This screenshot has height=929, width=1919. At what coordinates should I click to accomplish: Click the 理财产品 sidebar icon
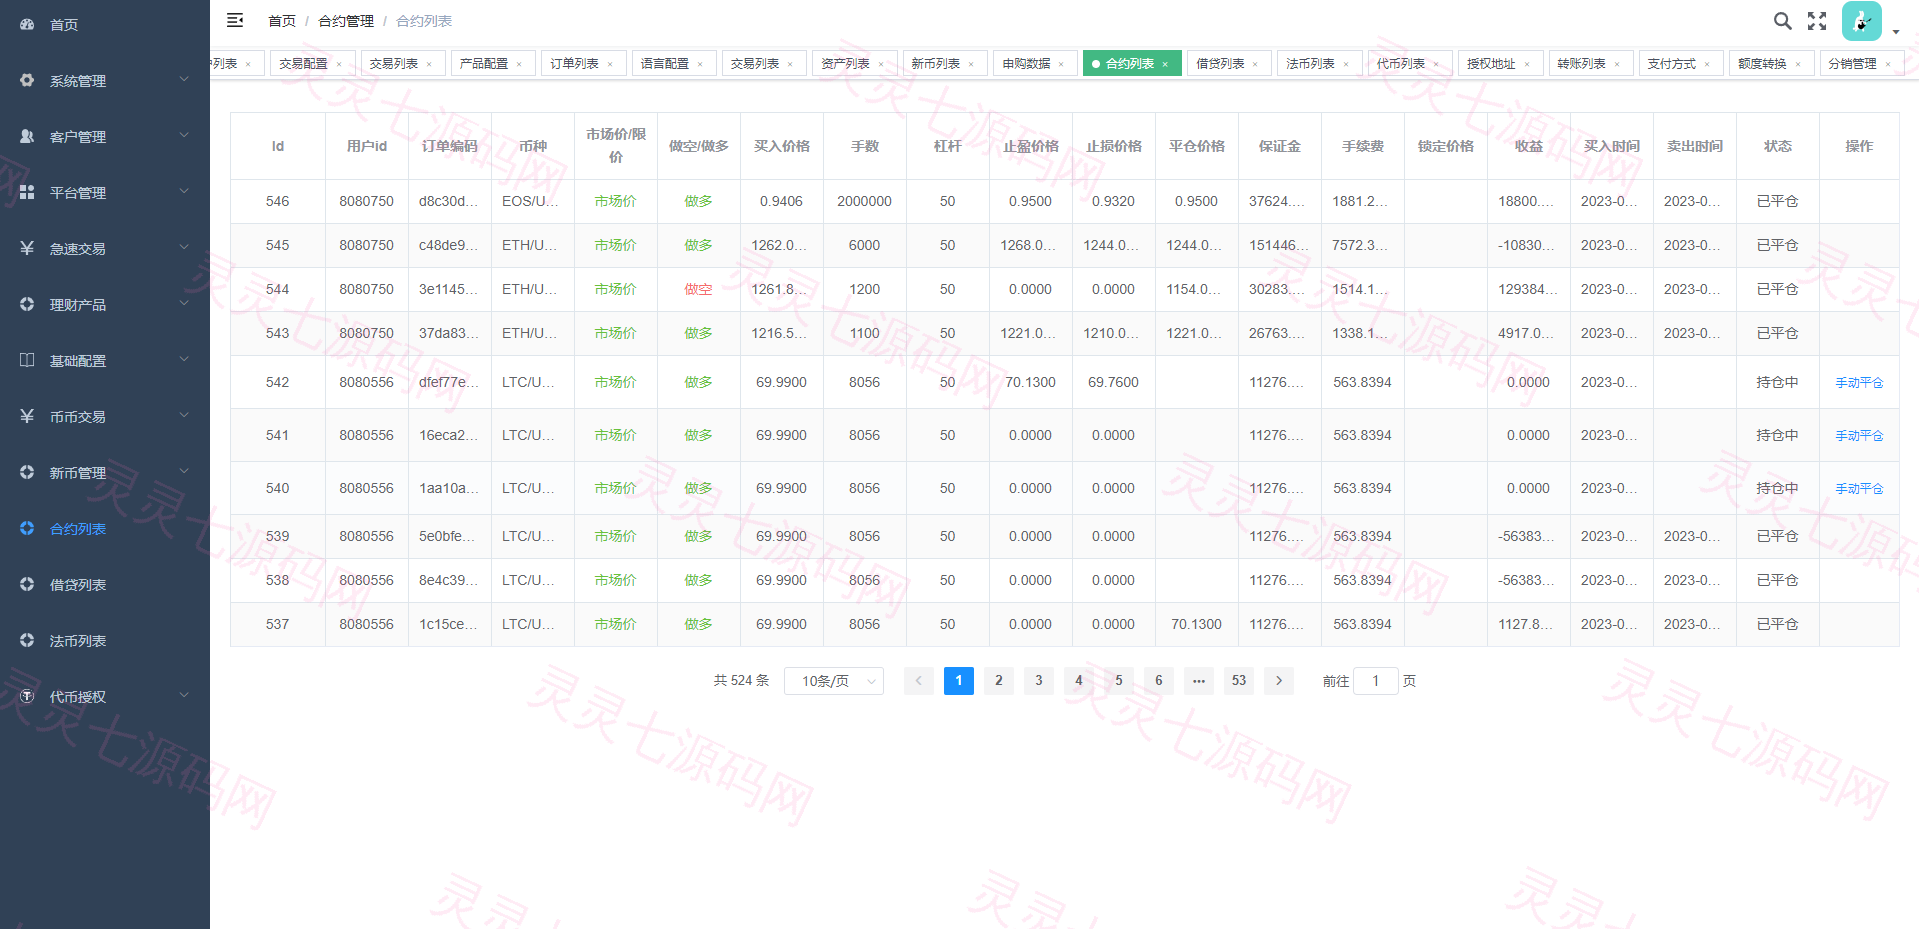click(x=27, y=304)
